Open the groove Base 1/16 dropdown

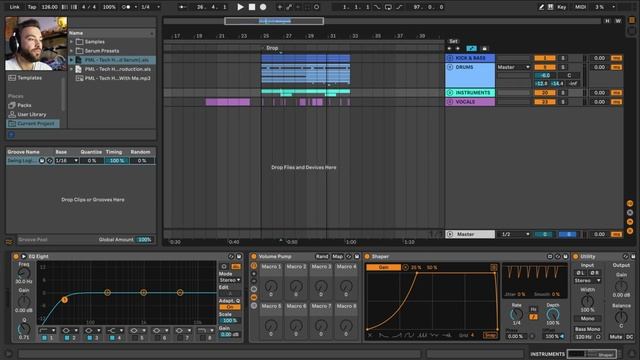[67, 161]
